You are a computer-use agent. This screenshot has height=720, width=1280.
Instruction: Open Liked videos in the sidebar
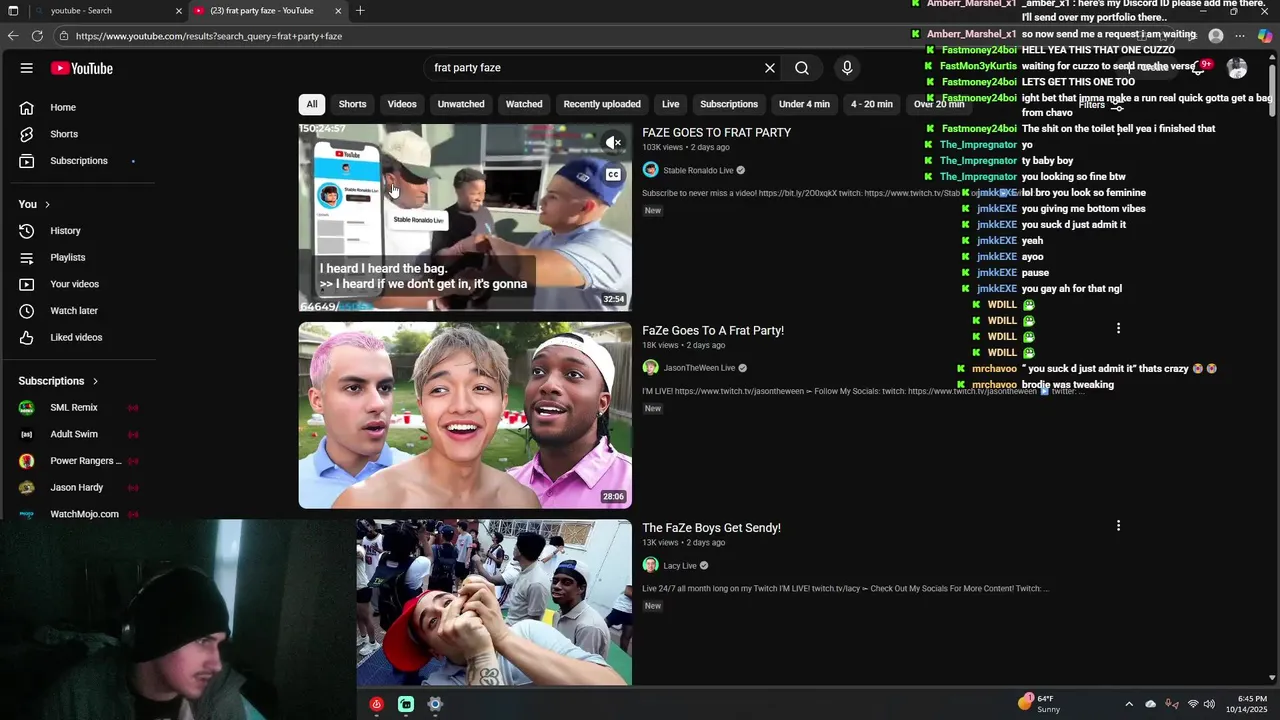(x=78, y=337)
